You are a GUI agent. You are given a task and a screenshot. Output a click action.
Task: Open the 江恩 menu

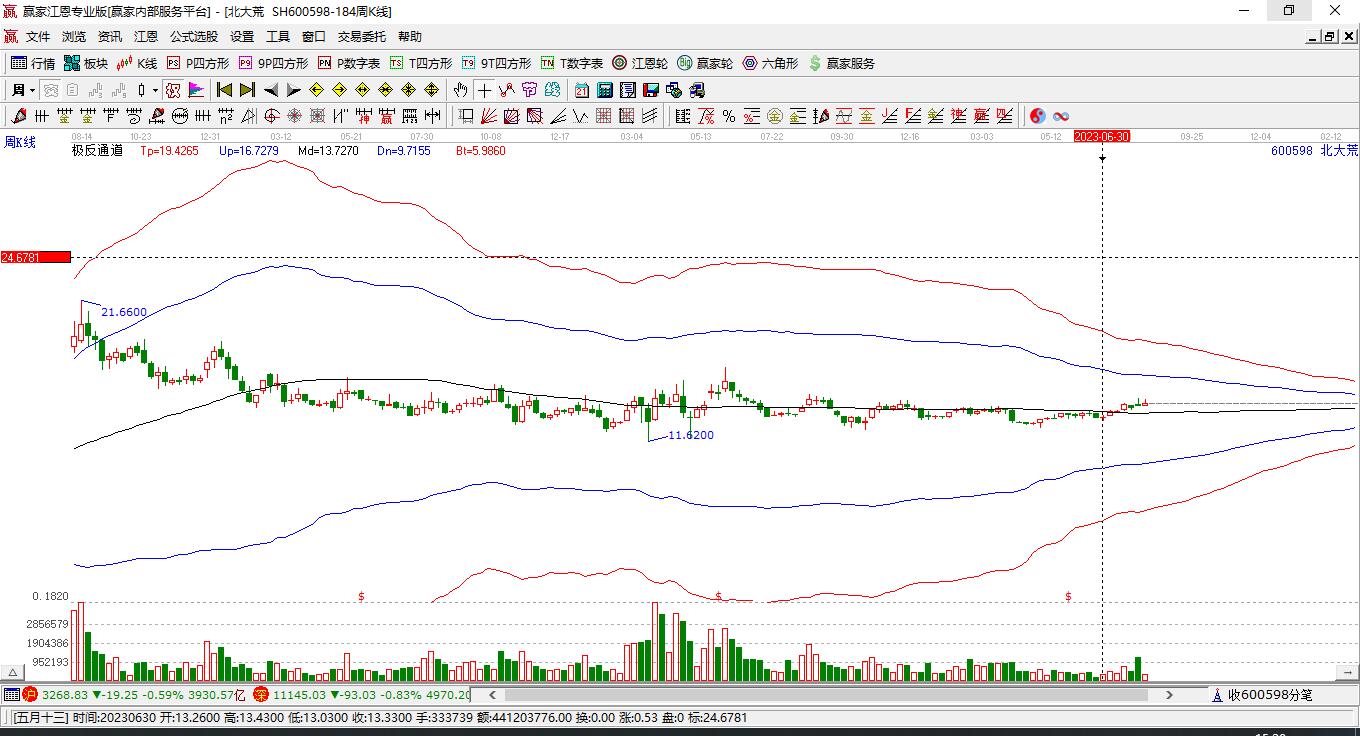pyautogui.click(x=146, y=37)
